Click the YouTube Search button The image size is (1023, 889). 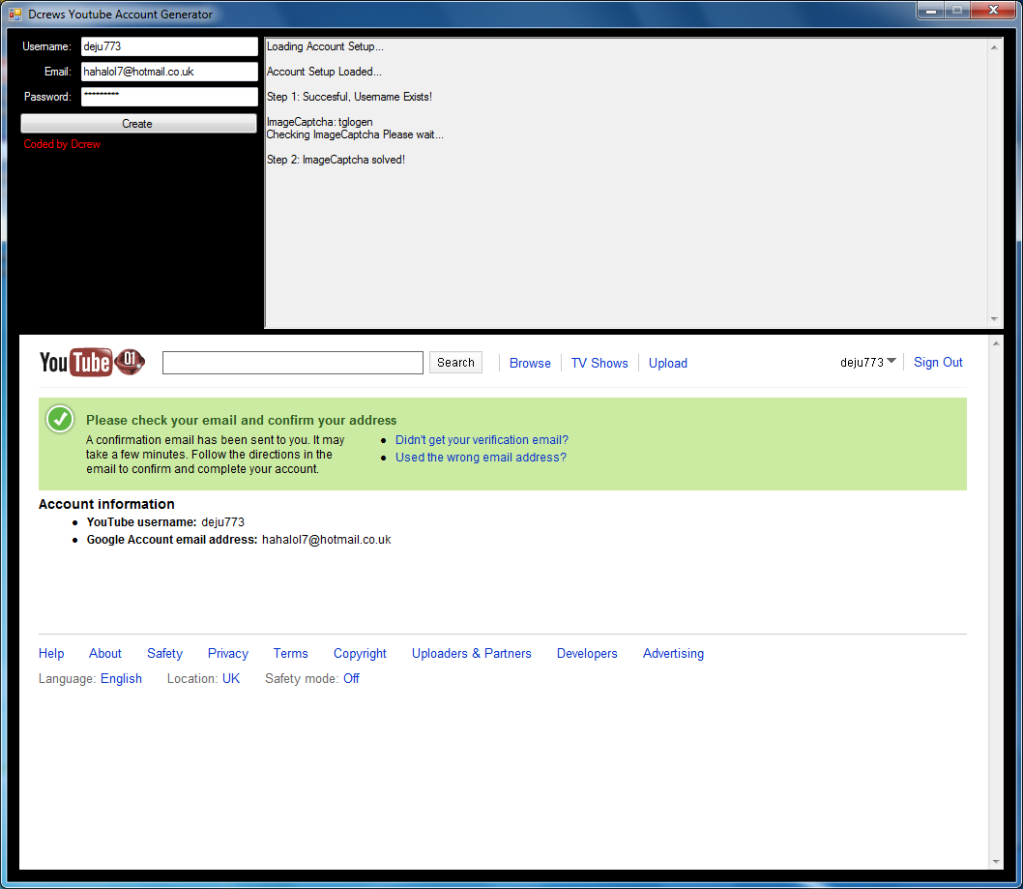click(455, 363)
